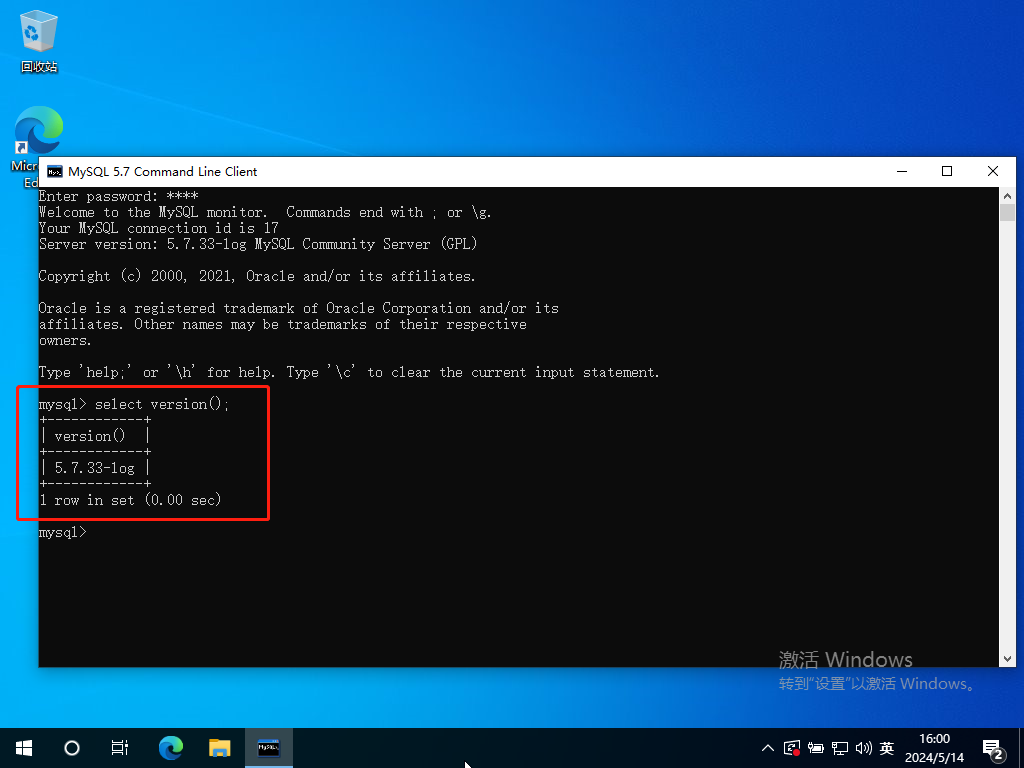Viewport: 1024px width, 768px height.
Task: Click the MySQL console window title icon
Action: [53, 172]
